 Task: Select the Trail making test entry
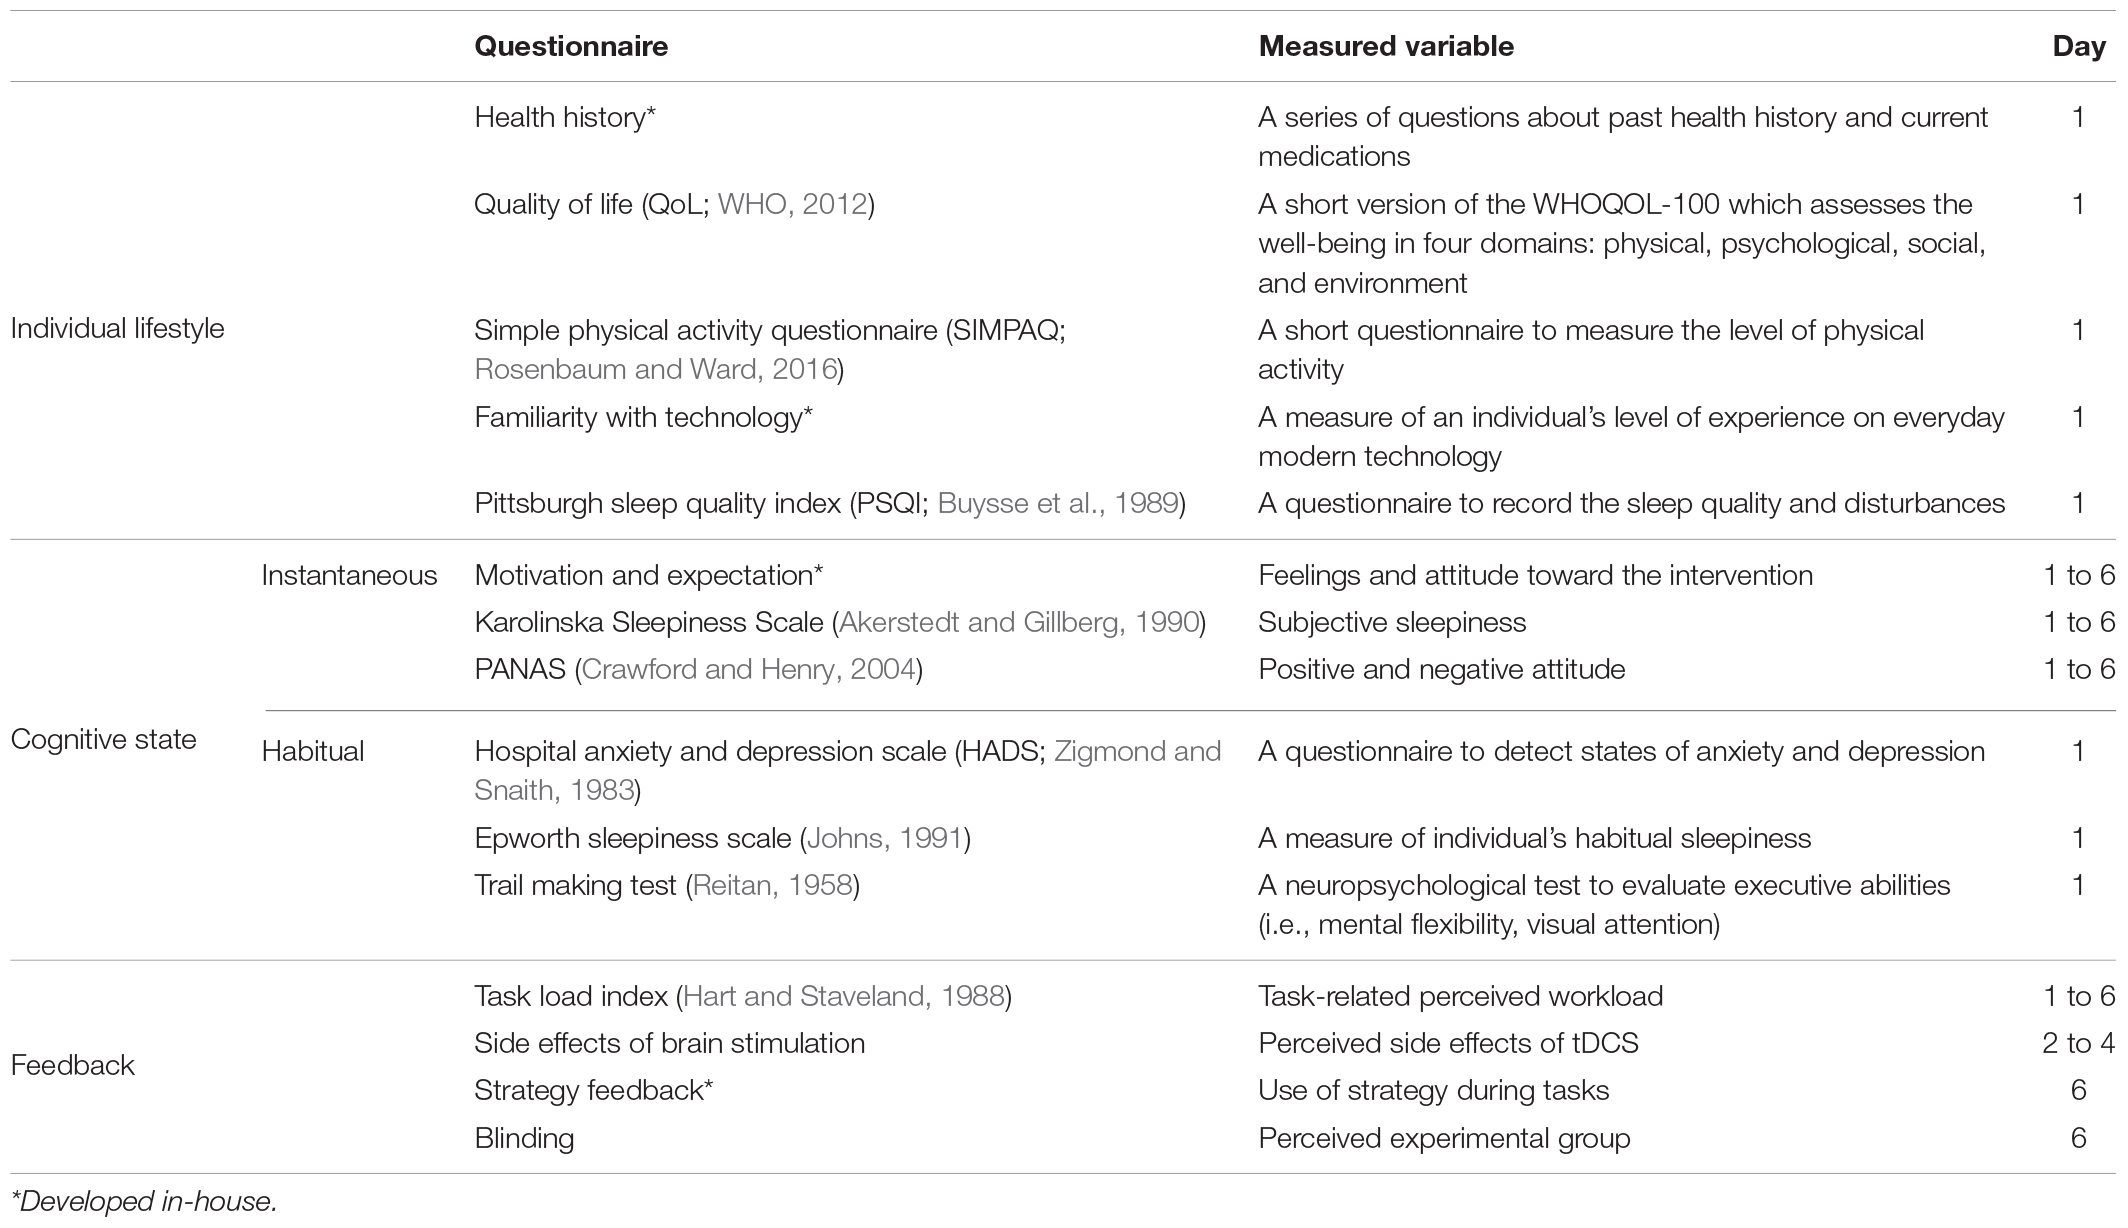coord(576,886)
